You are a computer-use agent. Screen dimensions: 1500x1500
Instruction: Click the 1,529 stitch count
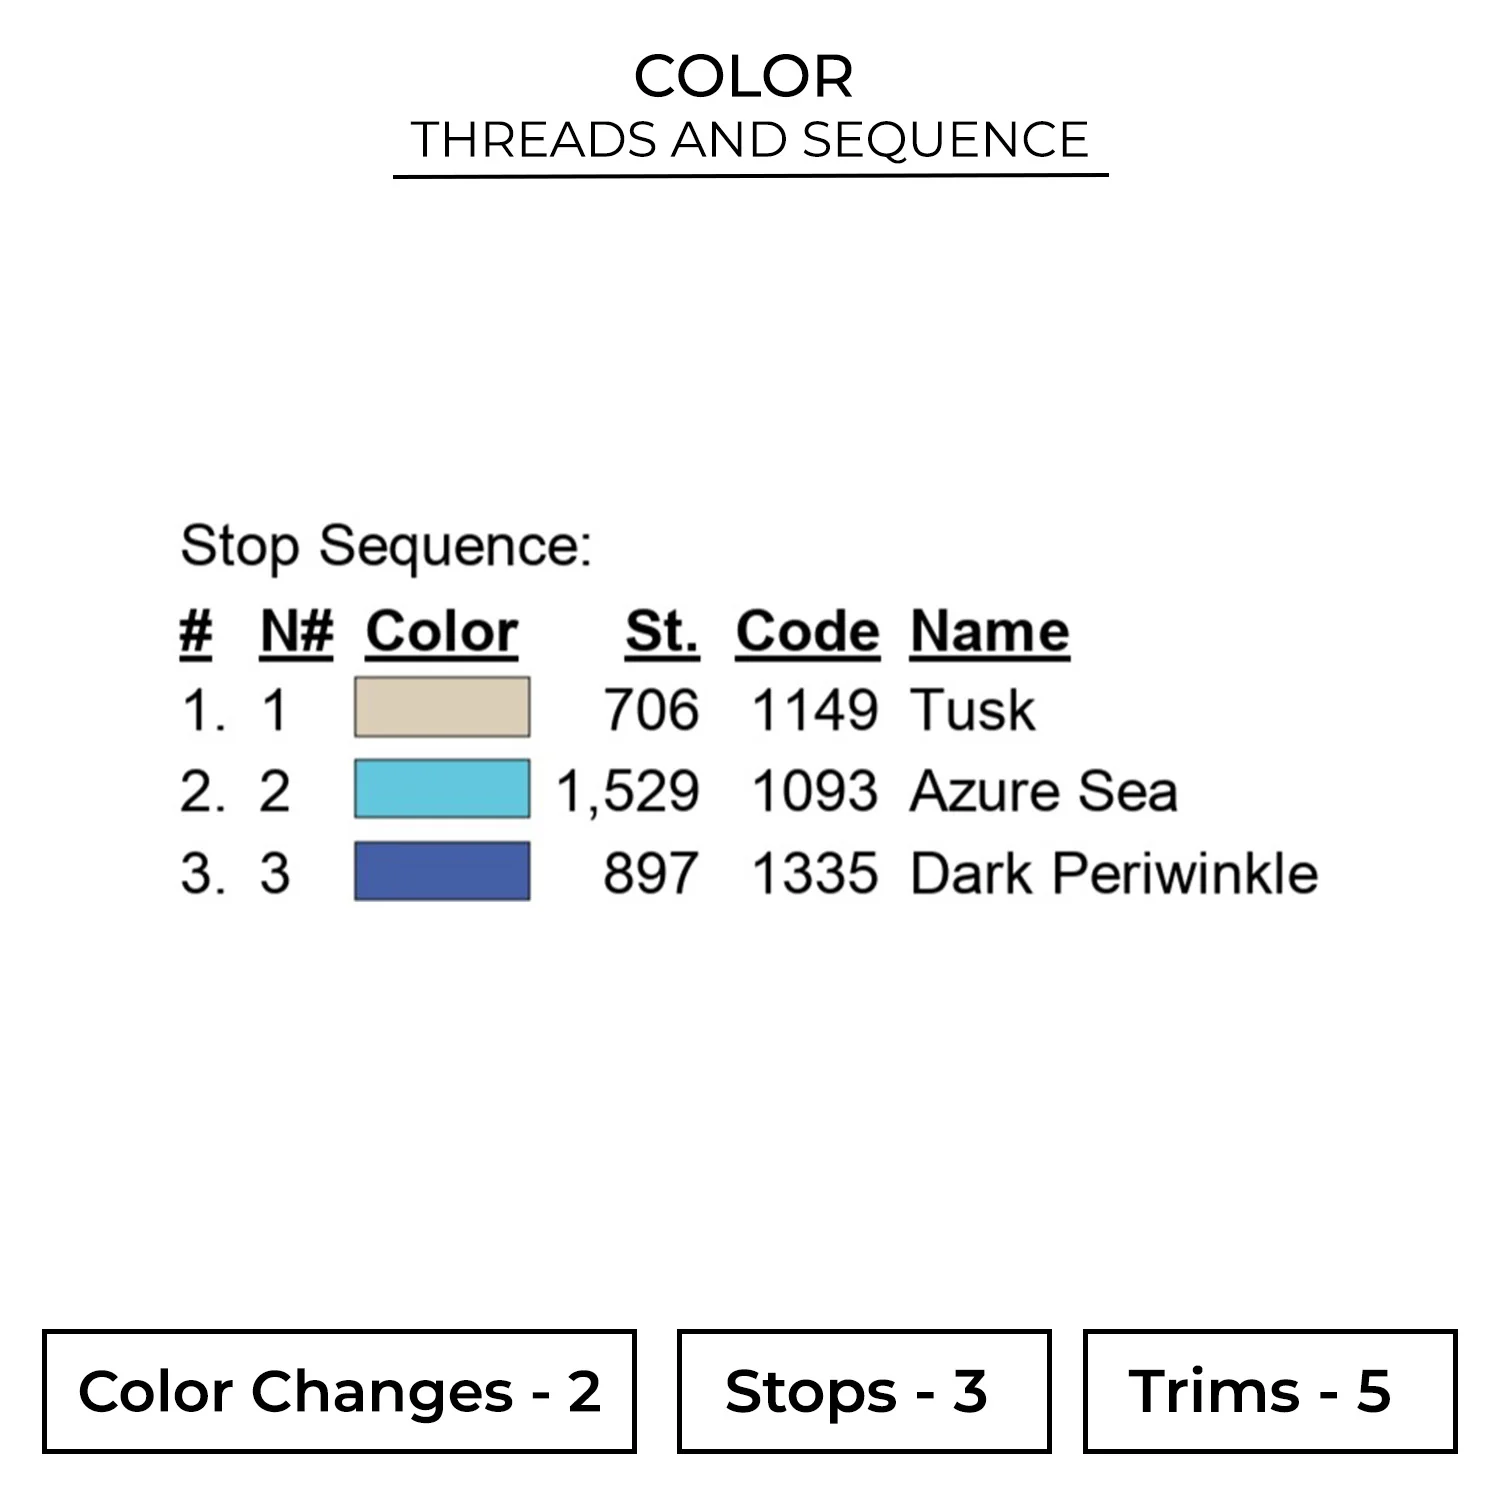[x=628, y=792]
